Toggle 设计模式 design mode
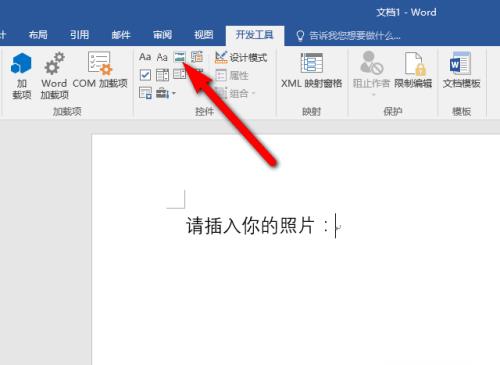The height and width of the screenshot is (365, 500). point(241,57)
